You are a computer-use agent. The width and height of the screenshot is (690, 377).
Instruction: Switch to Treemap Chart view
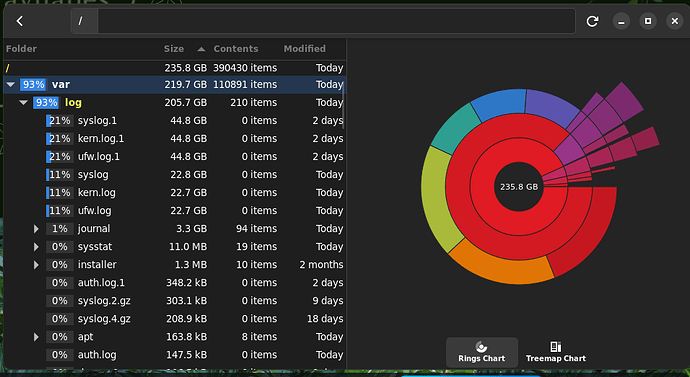pos(556,352)
